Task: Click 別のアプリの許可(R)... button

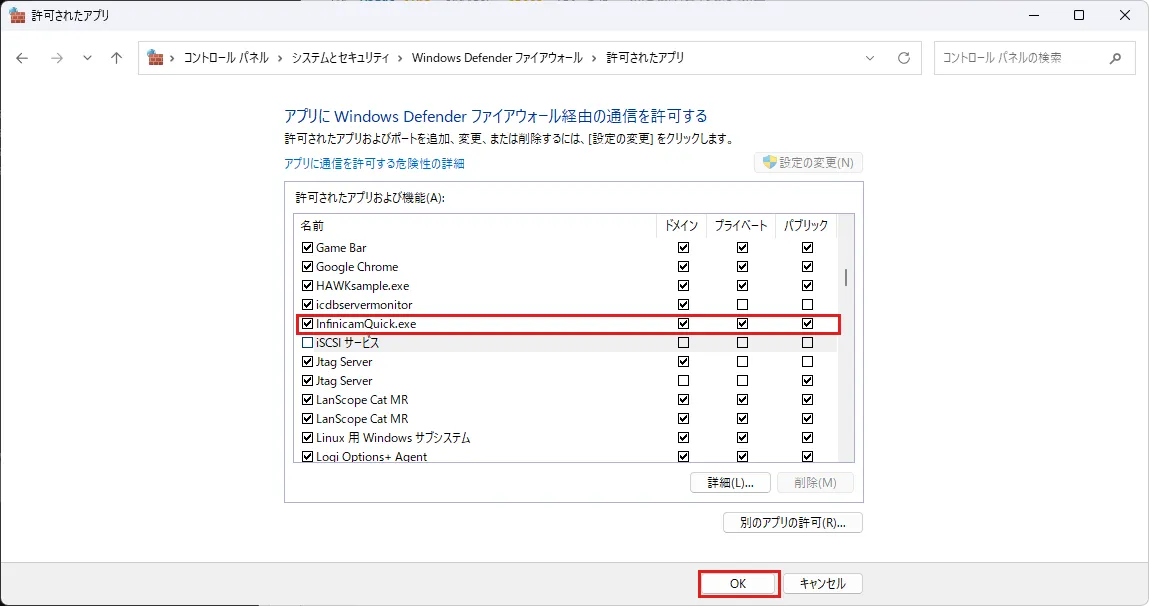Action: (793, 523)
